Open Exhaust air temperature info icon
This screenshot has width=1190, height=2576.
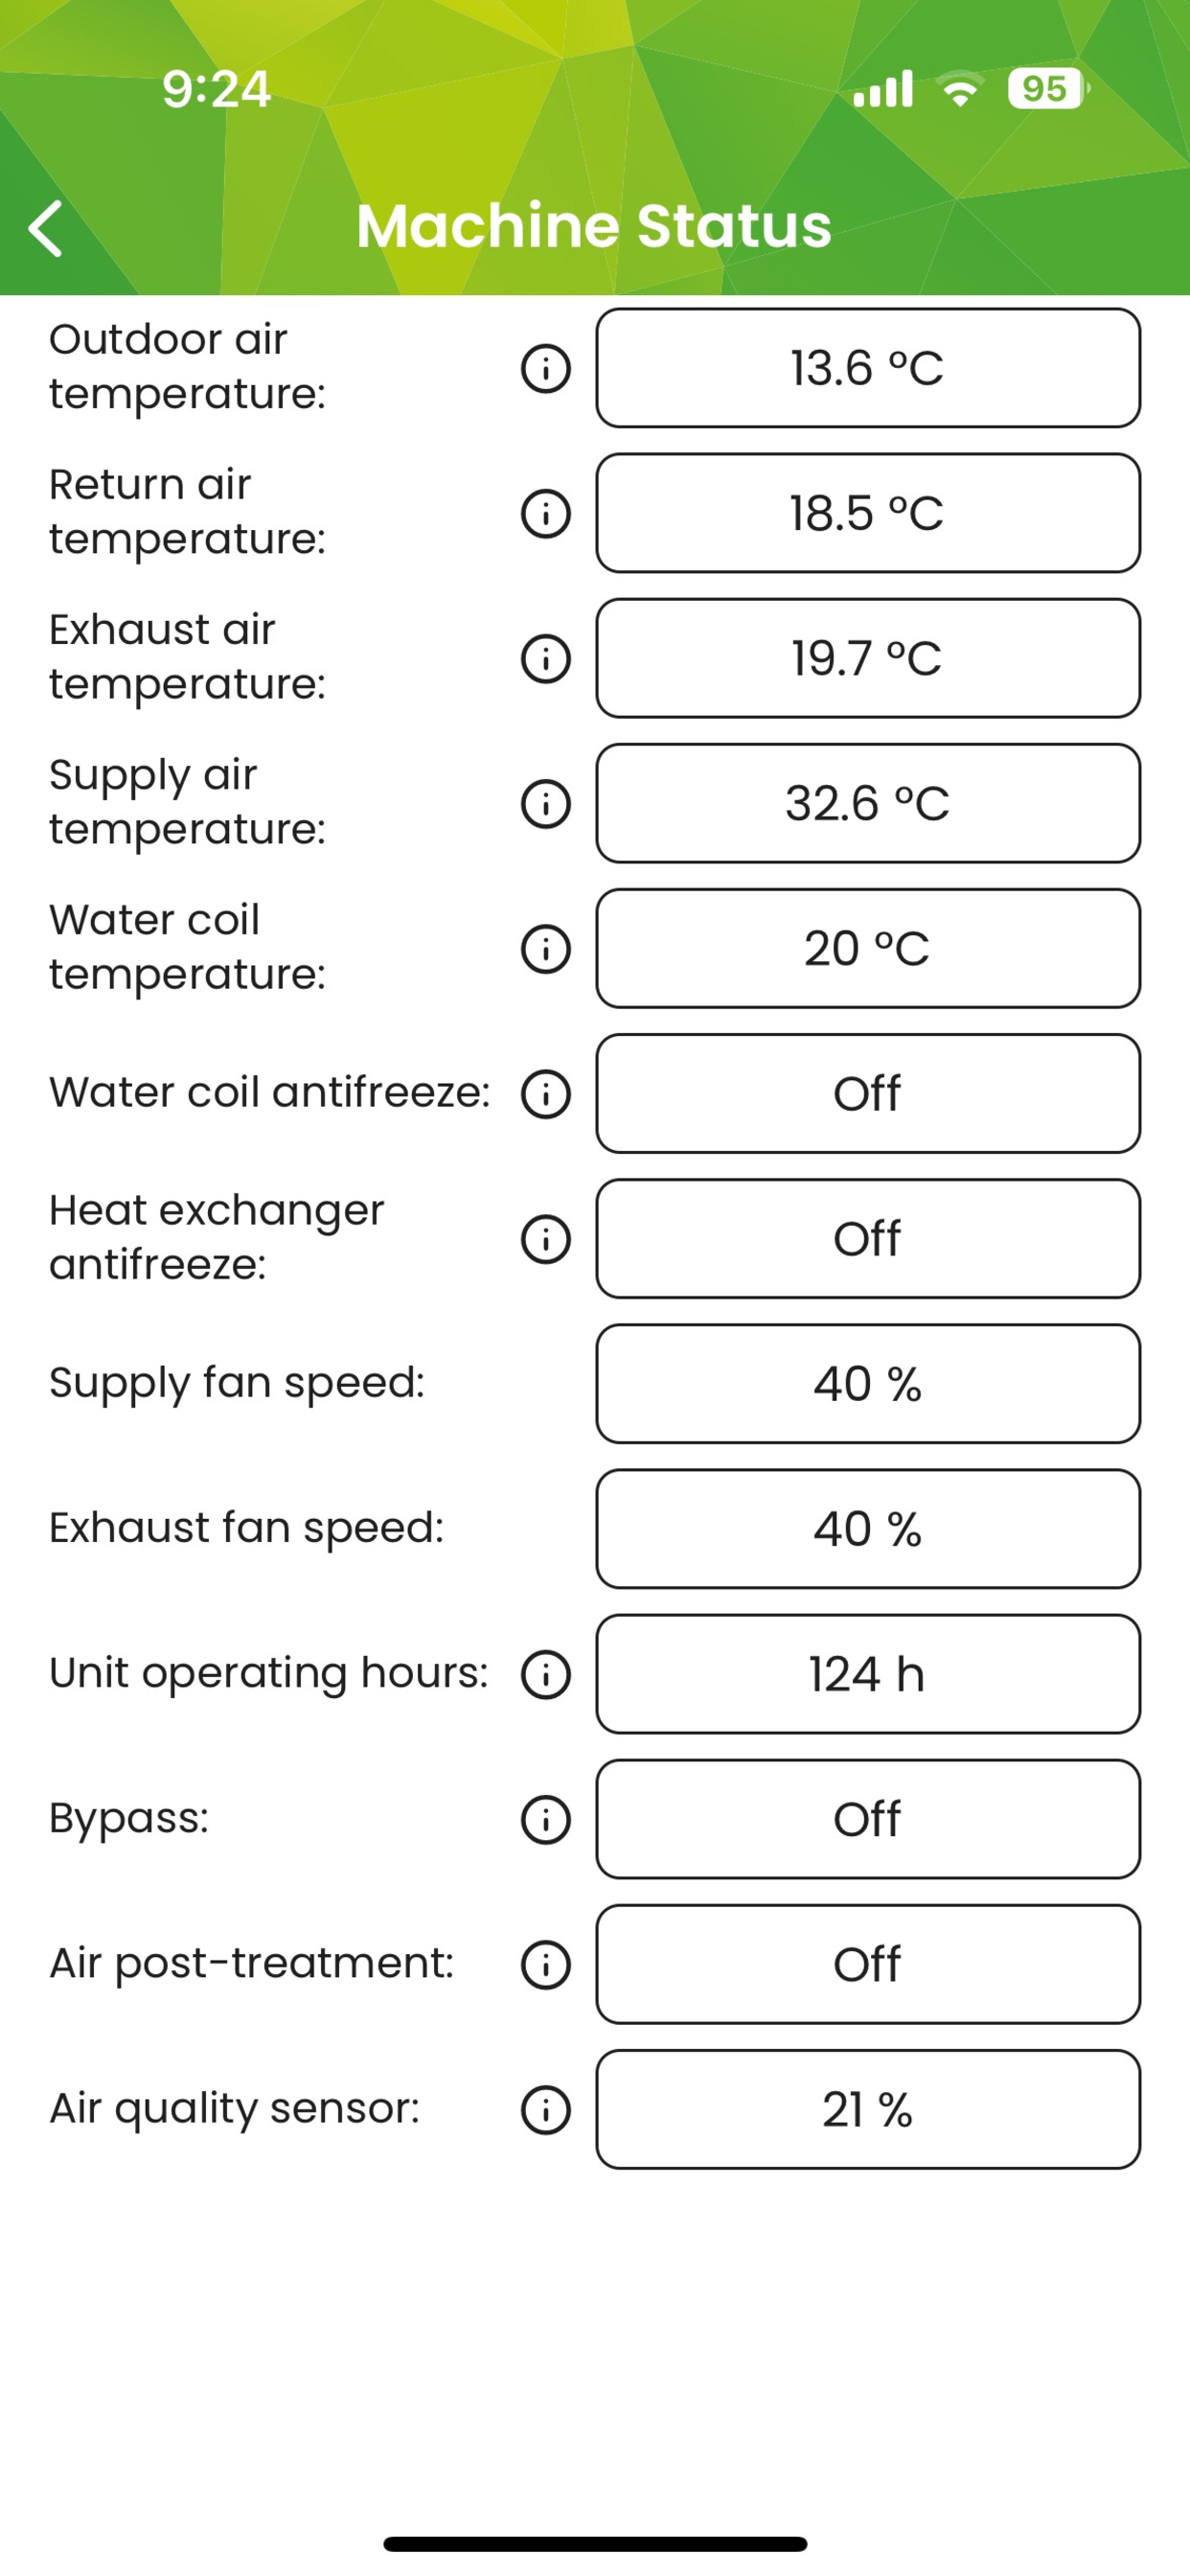point(546,658)
